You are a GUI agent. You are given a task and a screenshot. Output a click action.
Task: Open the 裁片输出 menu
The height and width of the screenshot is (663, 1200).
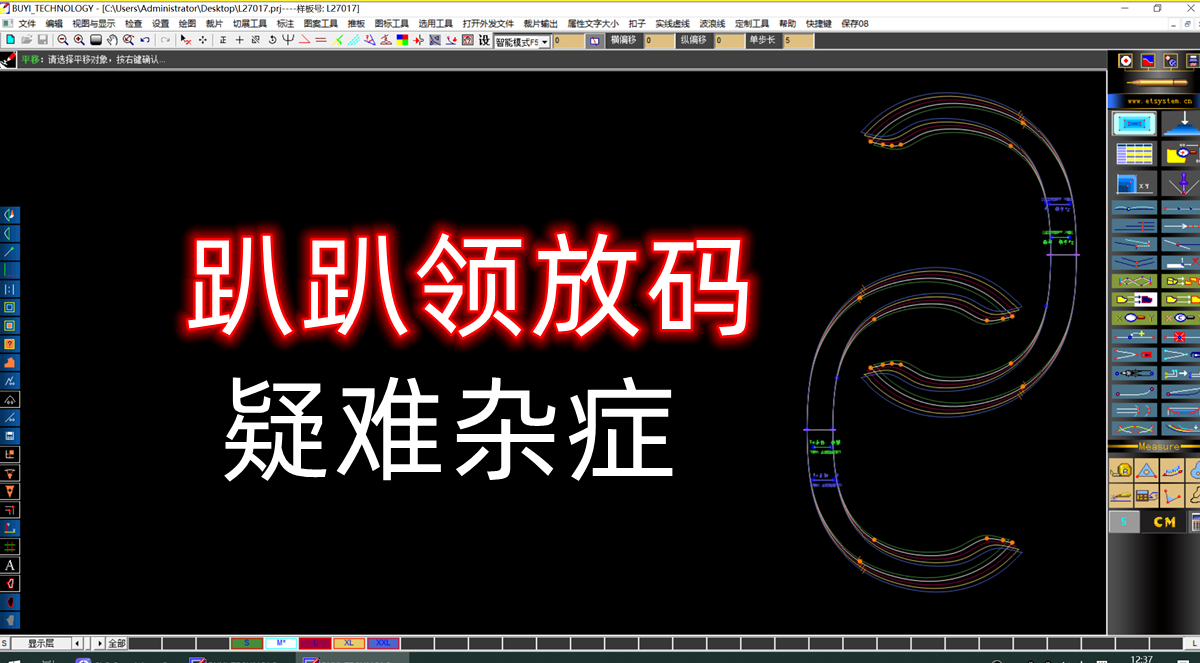click(x=541, y=23)
